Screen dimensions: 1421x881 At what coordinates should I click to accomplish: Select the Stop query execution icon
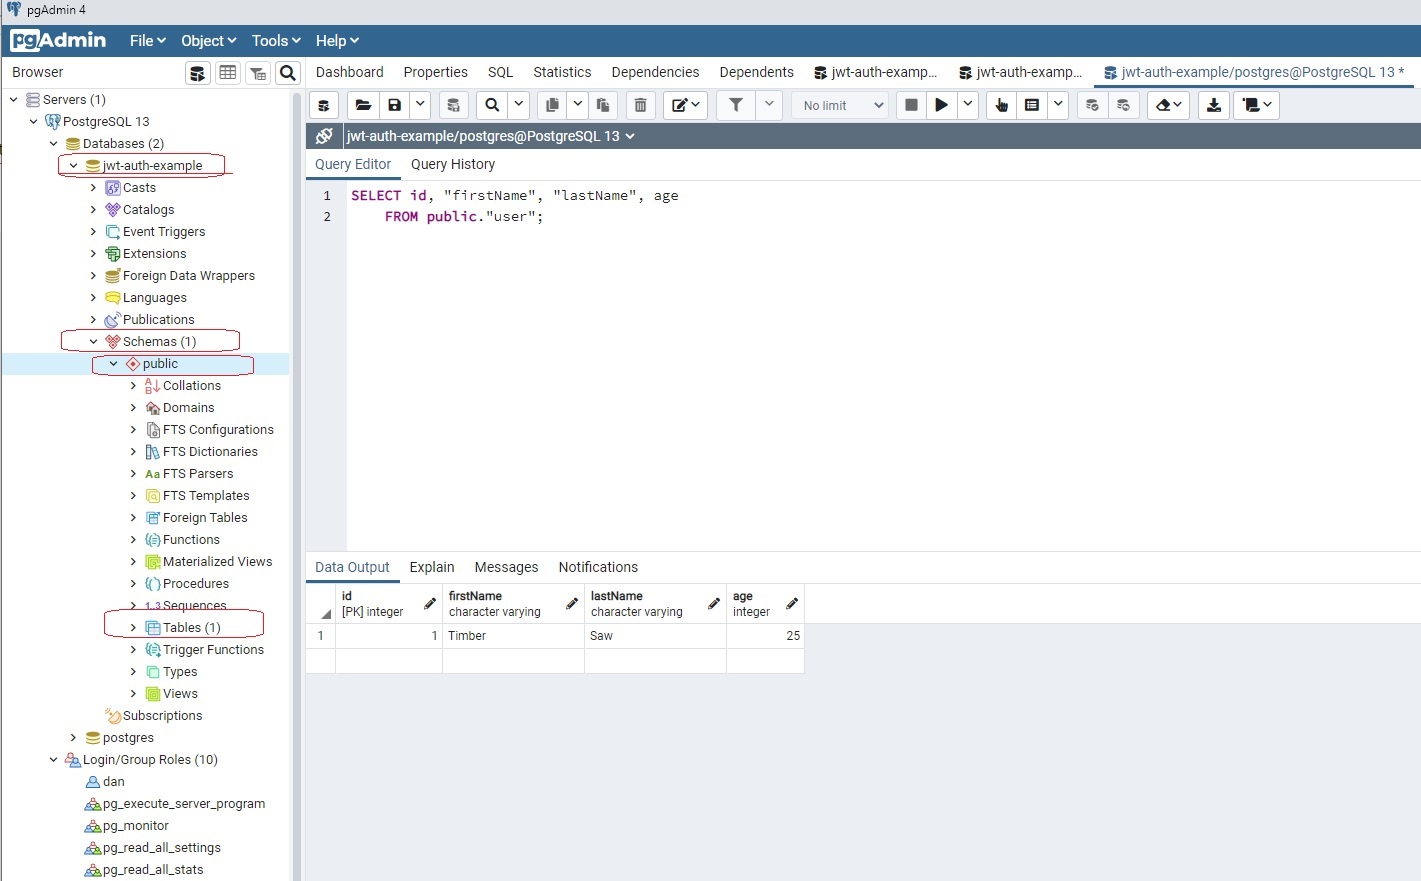[911, 105]
